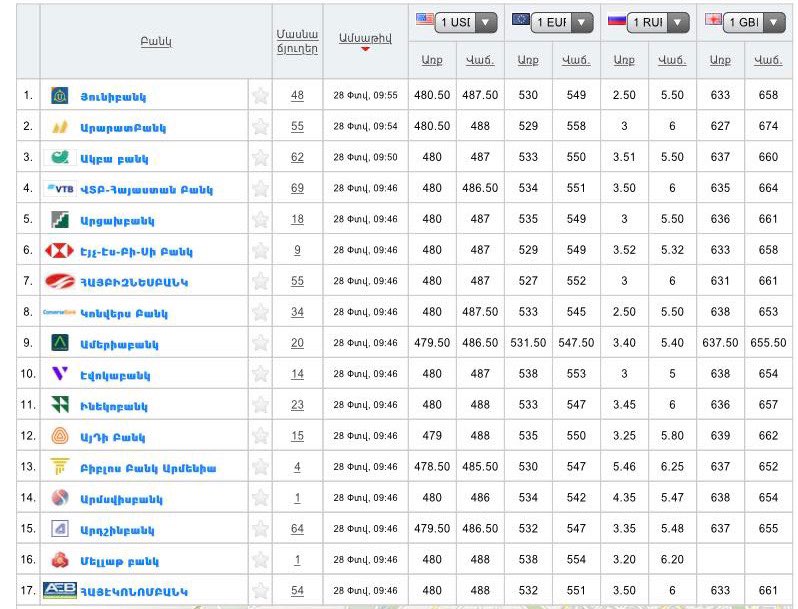Click the US flag icon next to USD
The height and width of the screenshot is (609, 798).
coord(425,19)
